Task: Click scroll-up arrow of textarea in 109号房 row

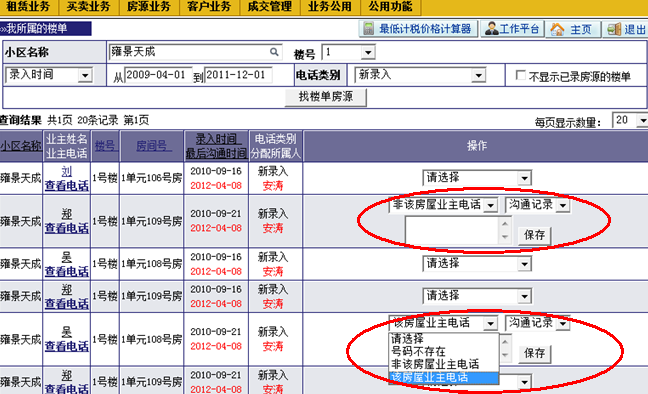Action: coord(505,224)
